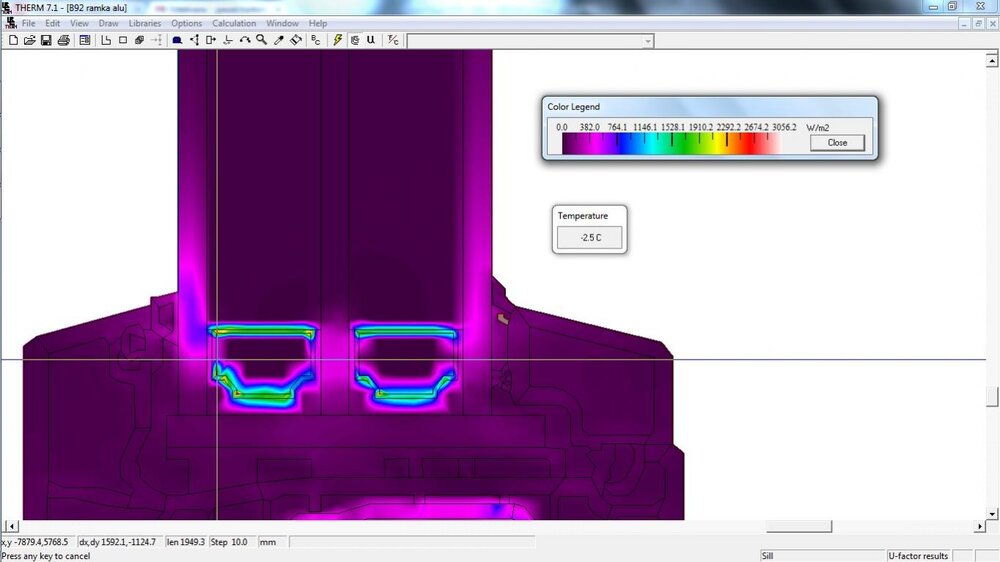Click the Open file folder icon
This screenshot has width=1000, height=562.
[x=30, y=41]
